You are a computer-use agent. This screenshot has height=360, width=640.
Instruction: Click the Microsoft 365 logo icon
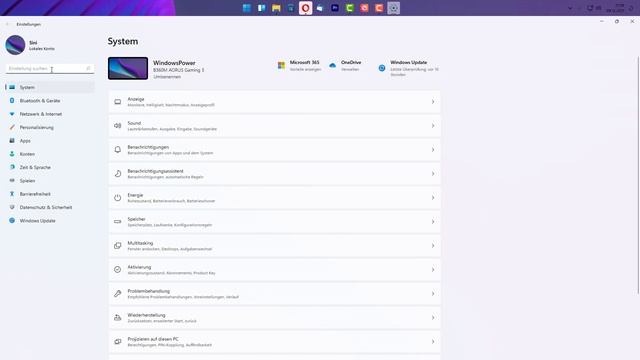pos(281,65)
